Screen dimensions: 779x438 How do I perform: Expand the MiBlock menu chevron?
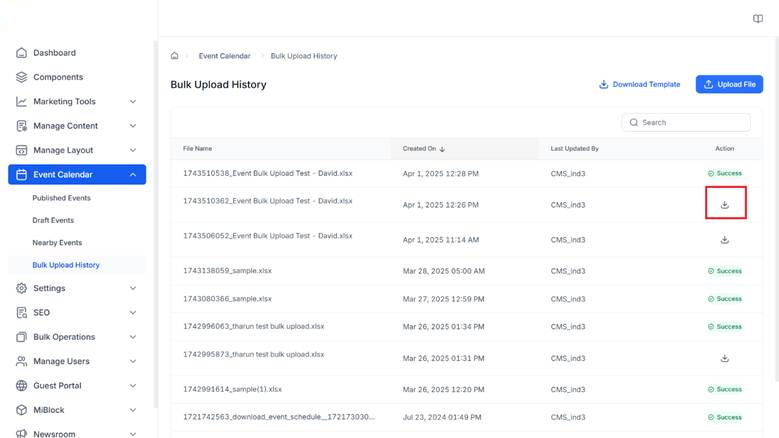pos(133,410)
